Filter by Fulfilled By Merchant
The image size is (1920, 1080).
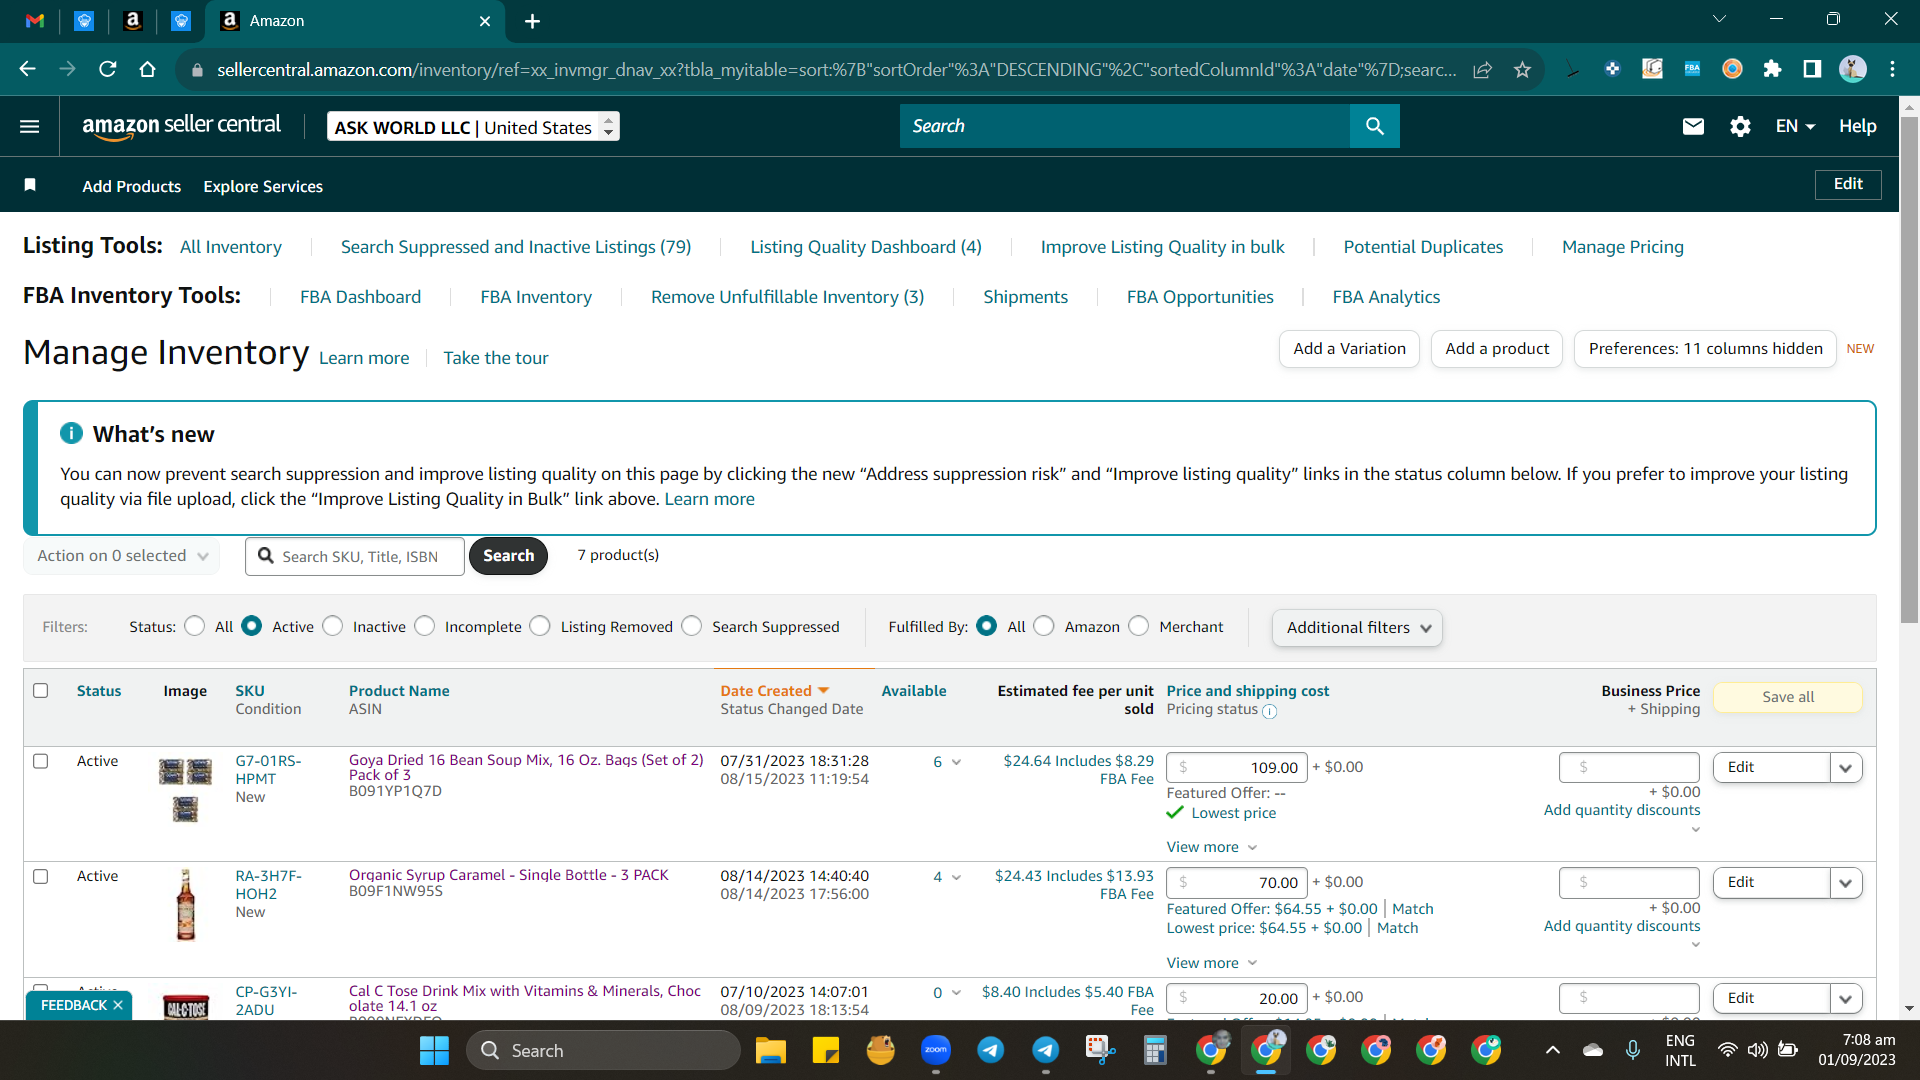click(x=1139, y=627)
